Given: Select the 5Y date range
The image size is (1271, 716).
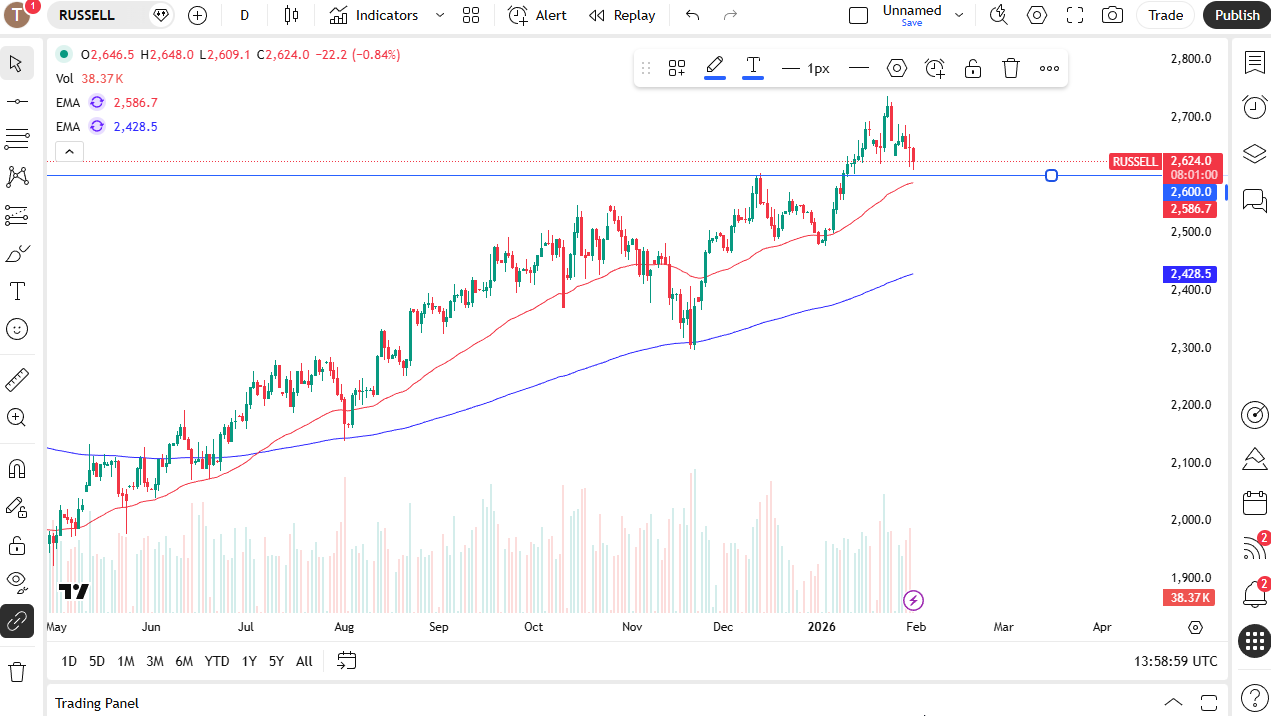Looking at the screenshot, I should tap(276, 661).
